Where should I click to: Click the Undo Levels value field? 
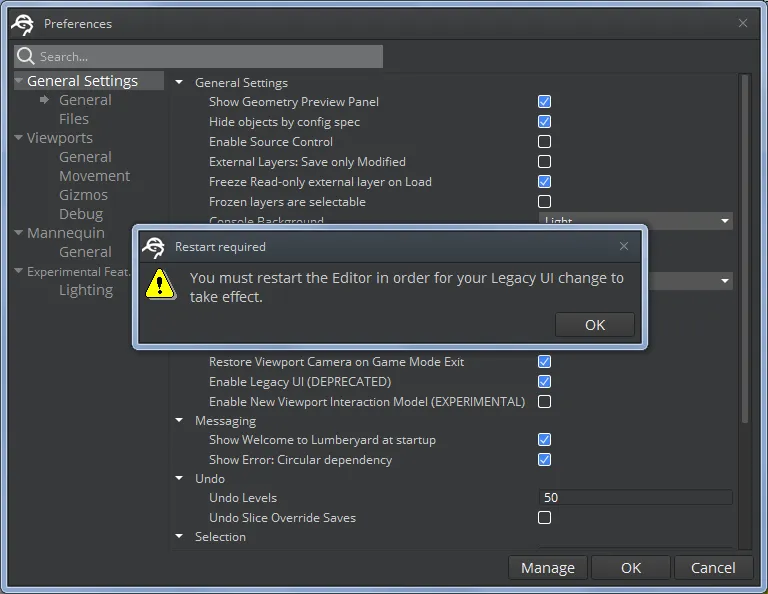pyautogui.click(x=636, y=498)
